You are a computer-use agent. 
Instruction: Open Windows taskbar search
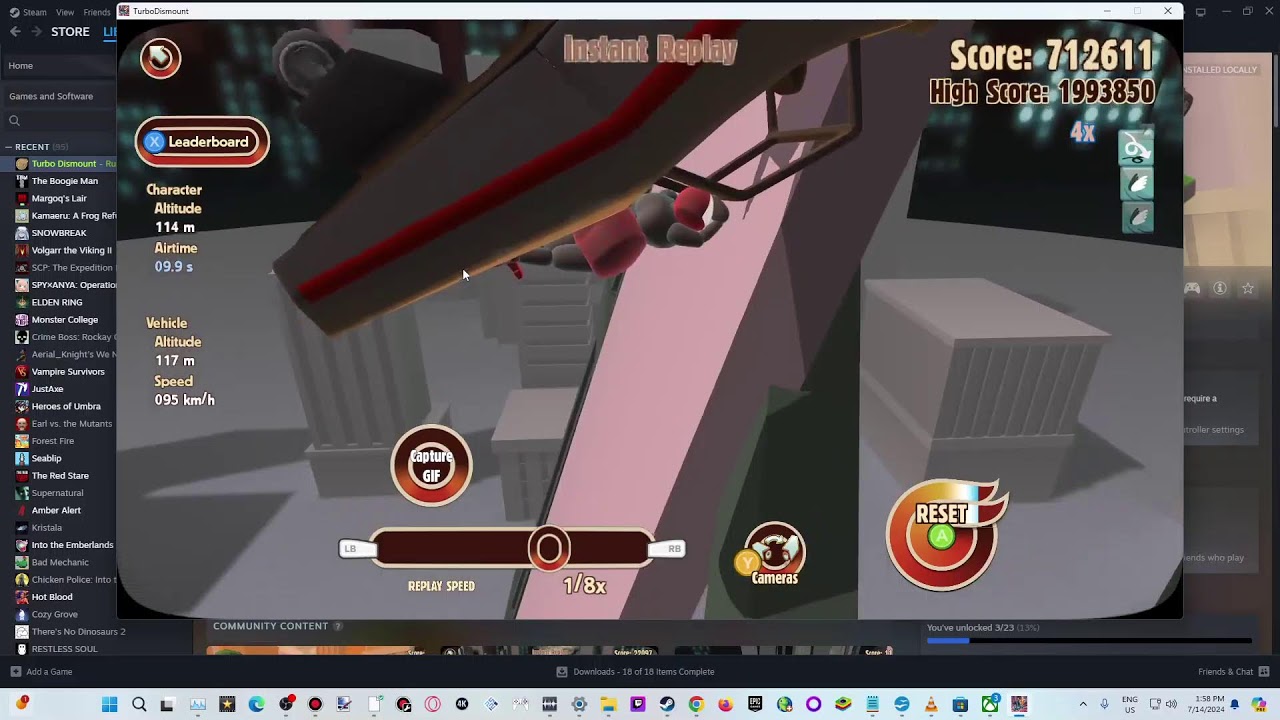pos(139,704)
